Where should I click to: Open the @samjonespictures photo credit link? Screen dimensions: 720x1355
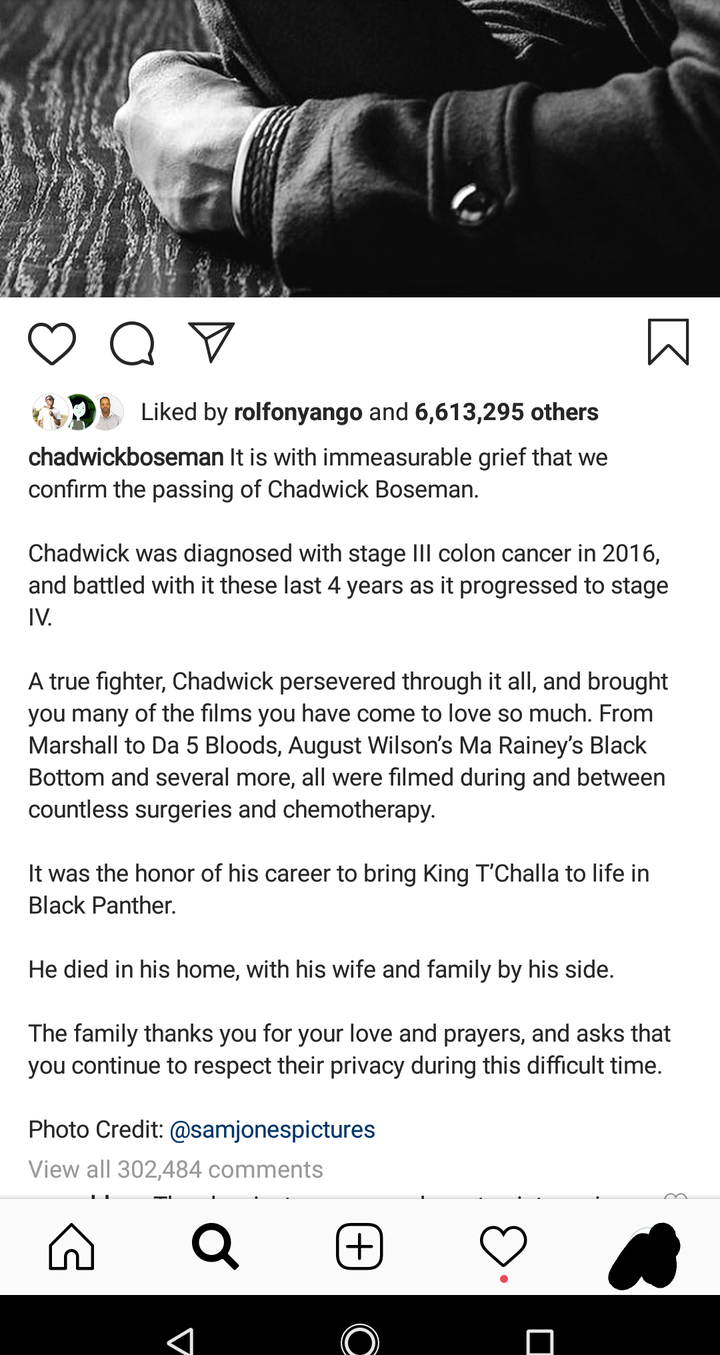(272, 1129)
